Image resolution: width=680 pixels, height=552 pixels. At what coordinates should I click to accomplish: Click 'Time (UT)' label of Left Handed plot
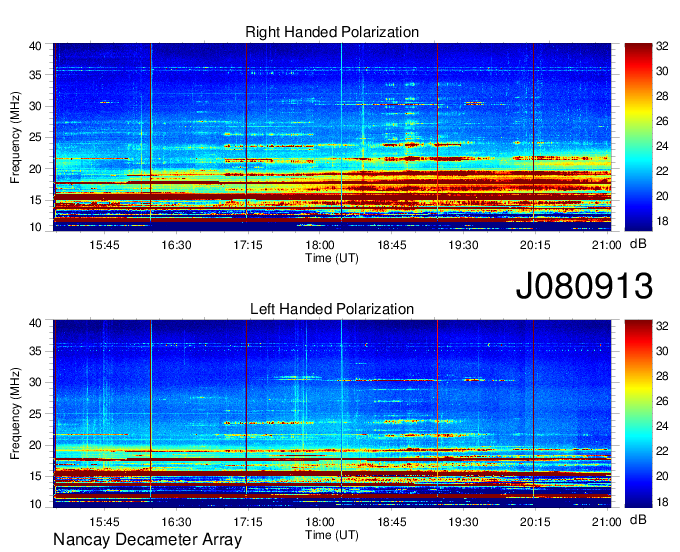click(x=332, y=535)
